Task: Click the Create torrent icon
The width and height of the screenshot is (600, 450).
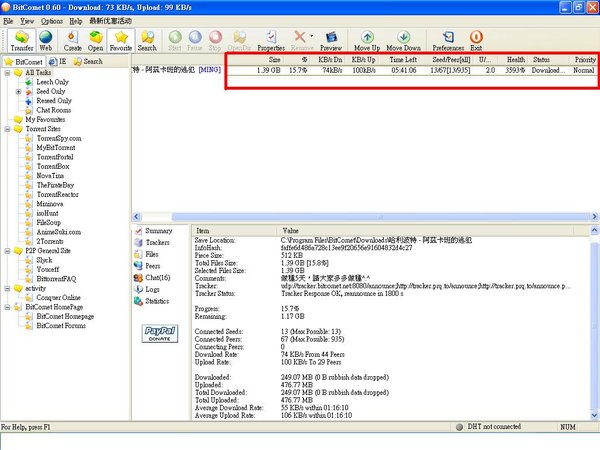Action: pos(72,40)
